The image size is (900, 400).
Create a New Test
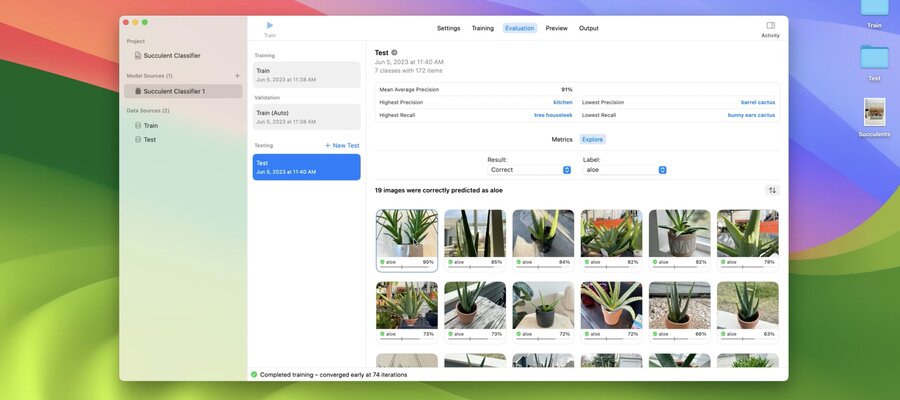coord(342,146)
